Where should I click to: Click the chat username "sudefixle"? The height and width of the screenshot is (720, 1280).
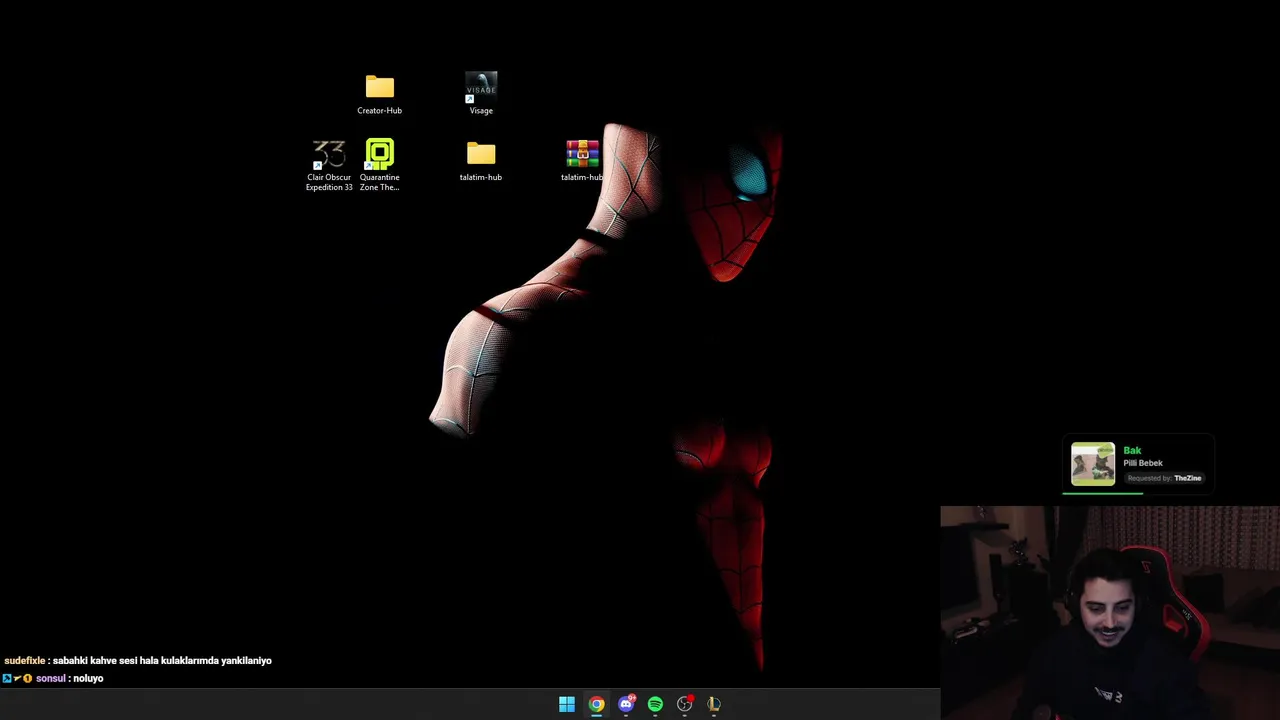tap(25, 661)
